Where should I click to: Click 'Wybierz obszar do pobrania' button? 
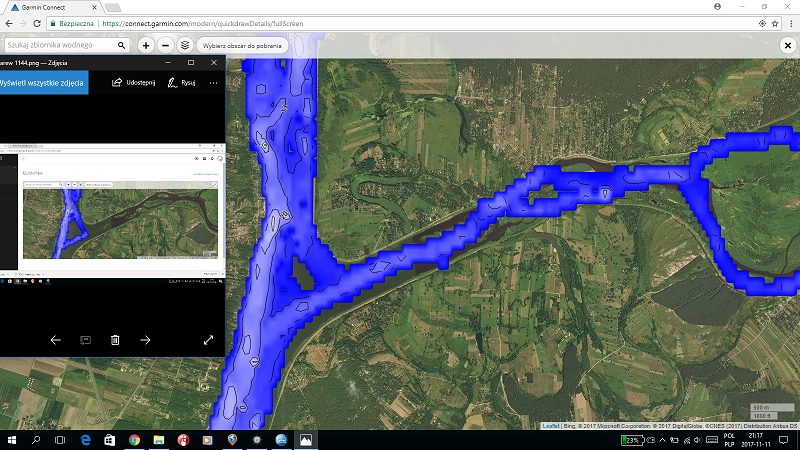point(242,45)
